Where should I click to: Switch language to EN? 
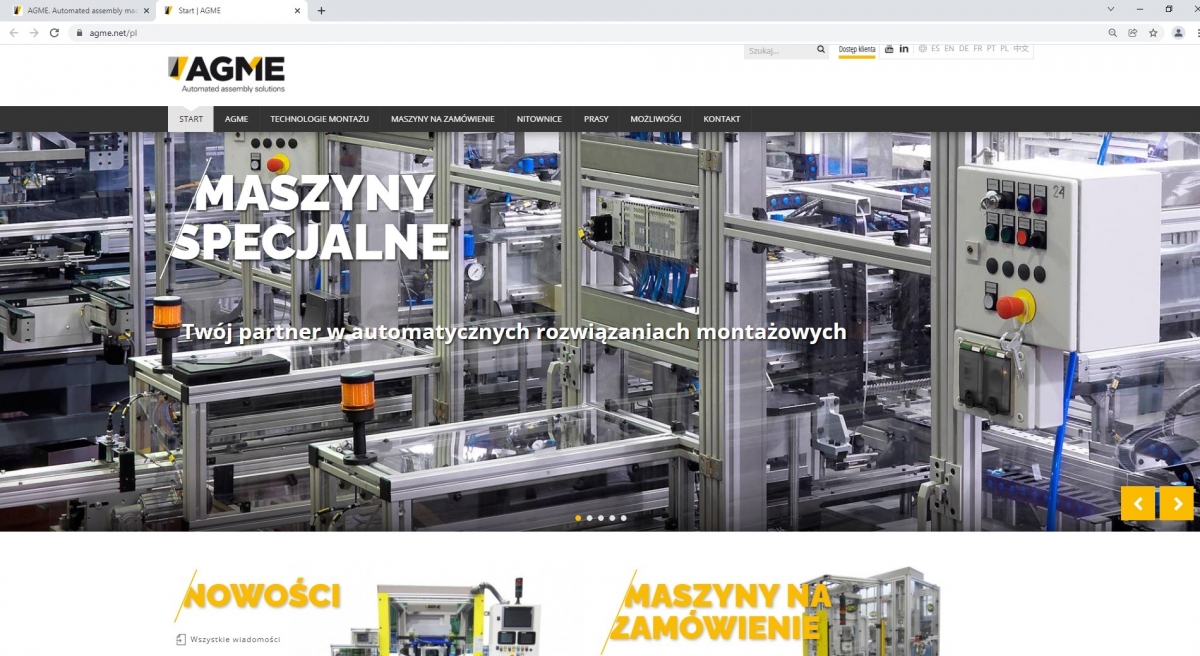pyautogui.click(x=949, y=48)
